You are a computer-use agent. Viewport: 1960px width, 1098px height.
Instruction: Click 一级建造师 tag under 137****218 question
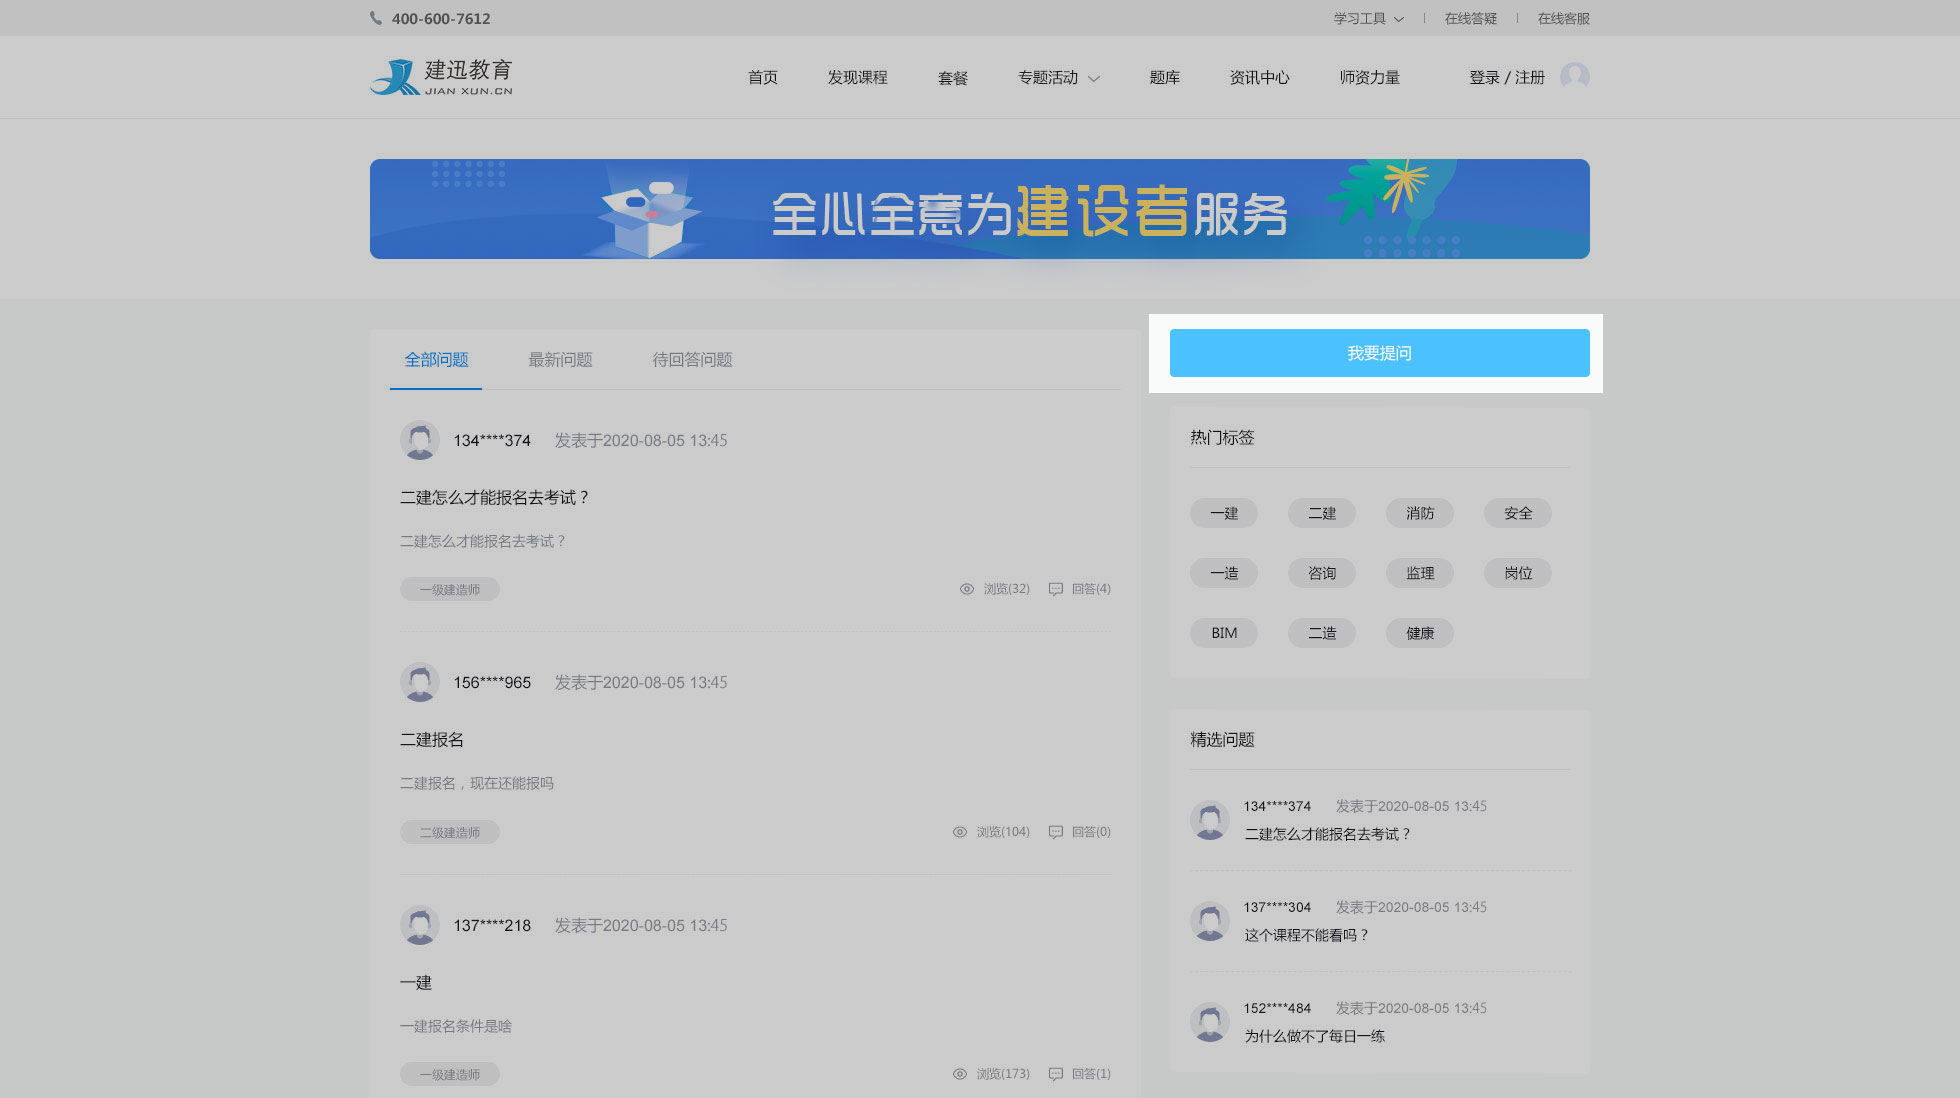pyautogui.click(x=450, y=1074)
